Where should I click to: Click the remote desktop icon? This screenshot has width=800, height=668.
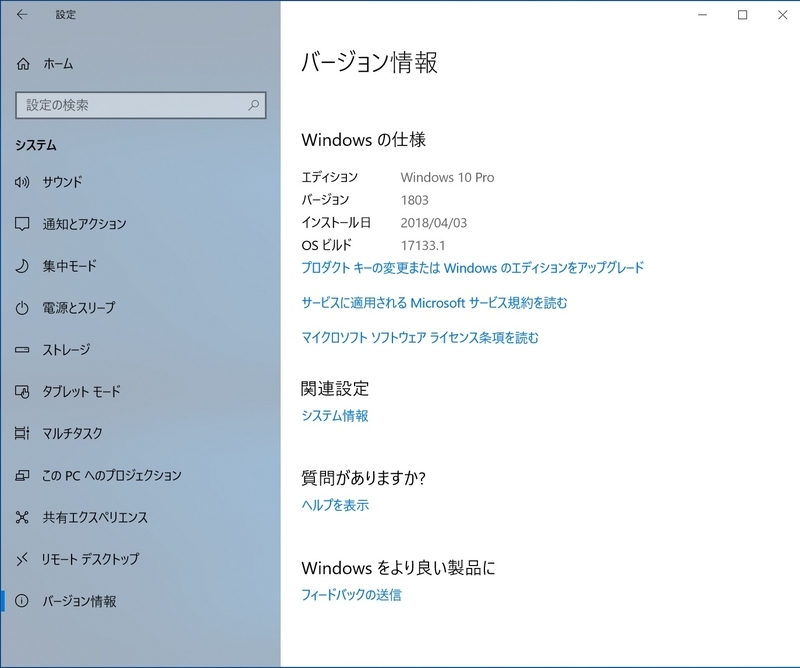[22, 559]
